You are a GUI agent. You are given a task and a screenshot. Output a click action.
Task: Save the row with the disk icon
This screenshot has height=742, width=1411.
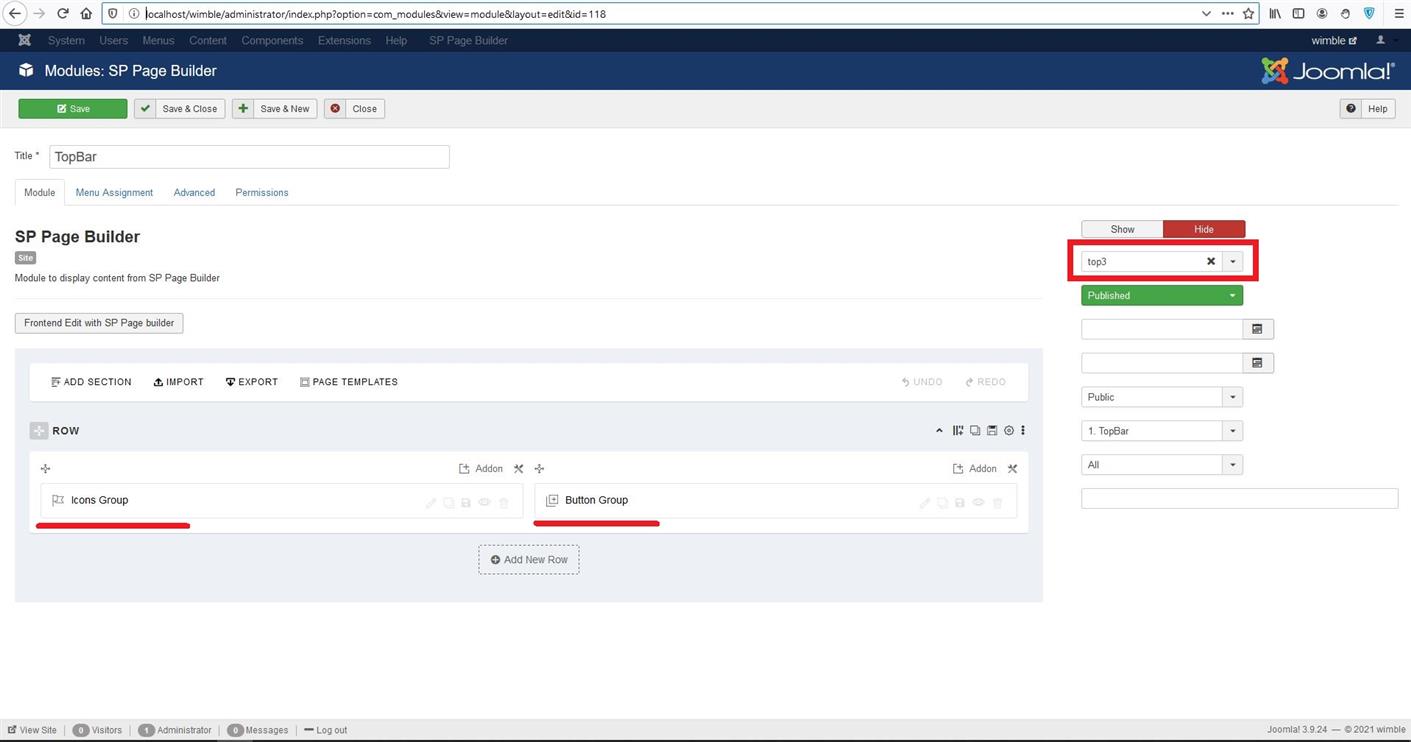(992, 431)
